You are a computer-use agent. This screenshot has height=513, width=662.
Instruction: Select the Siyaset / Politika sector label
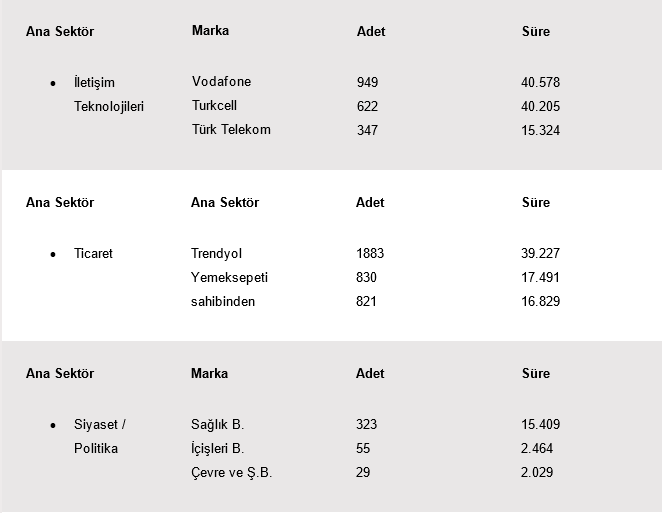click(100, 436)
